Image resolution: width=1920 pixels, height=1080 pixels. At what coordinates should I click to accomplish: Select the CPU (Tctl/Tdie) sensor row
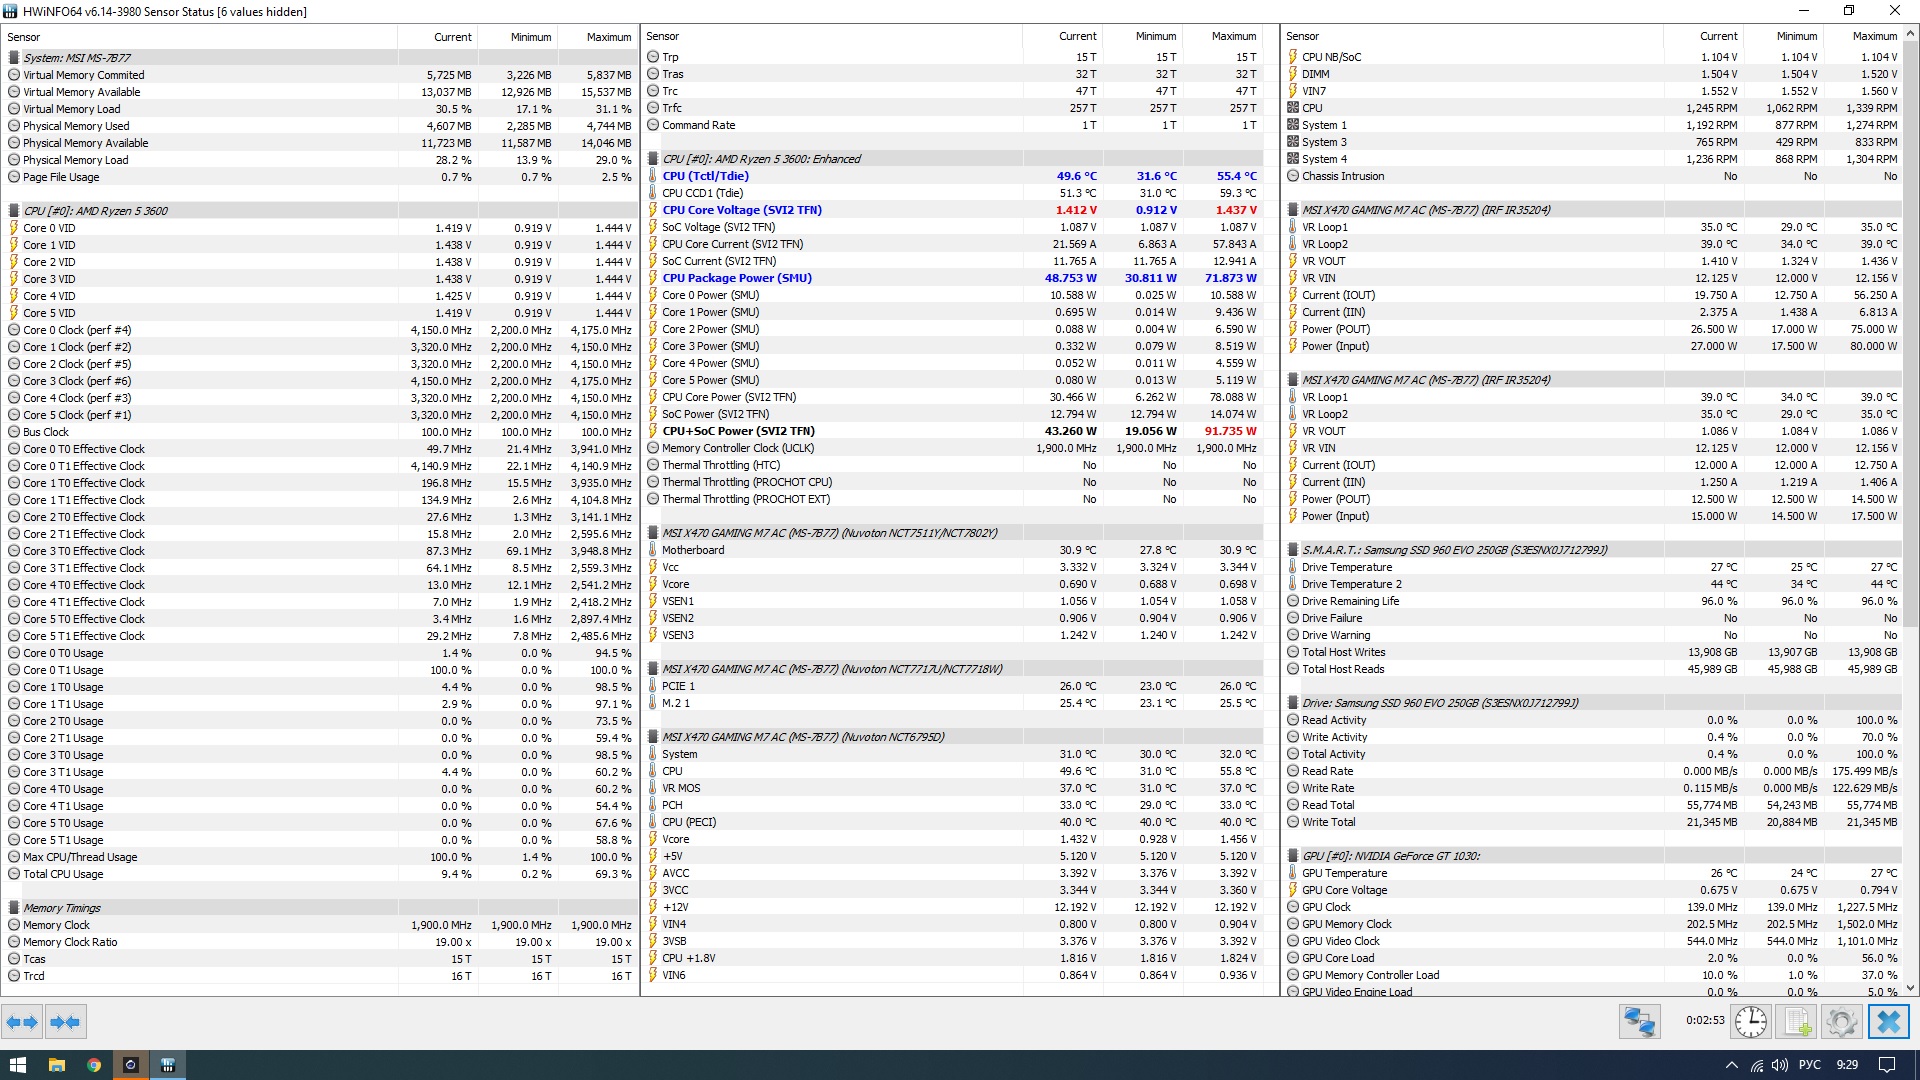[x=705, y=176]
